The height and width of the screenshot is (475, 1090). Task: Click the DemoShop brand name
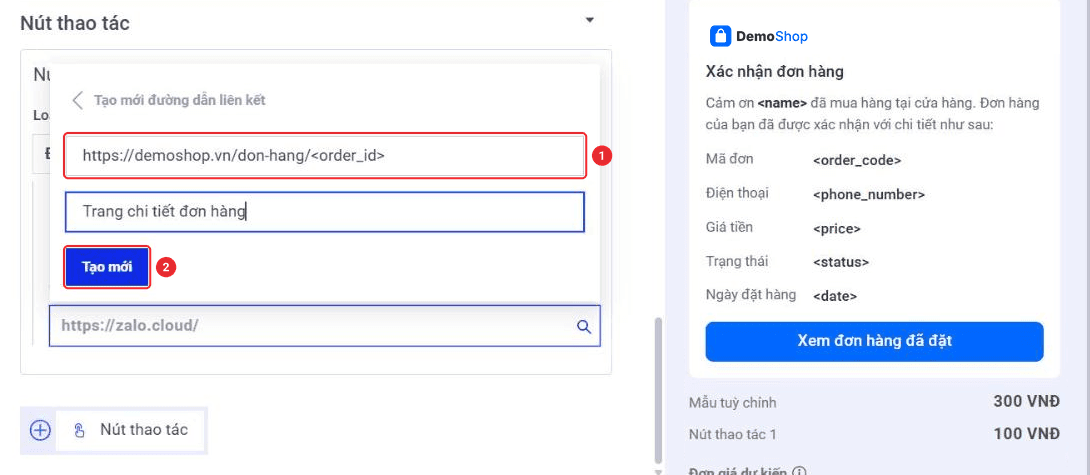click(x=772, y=36)
